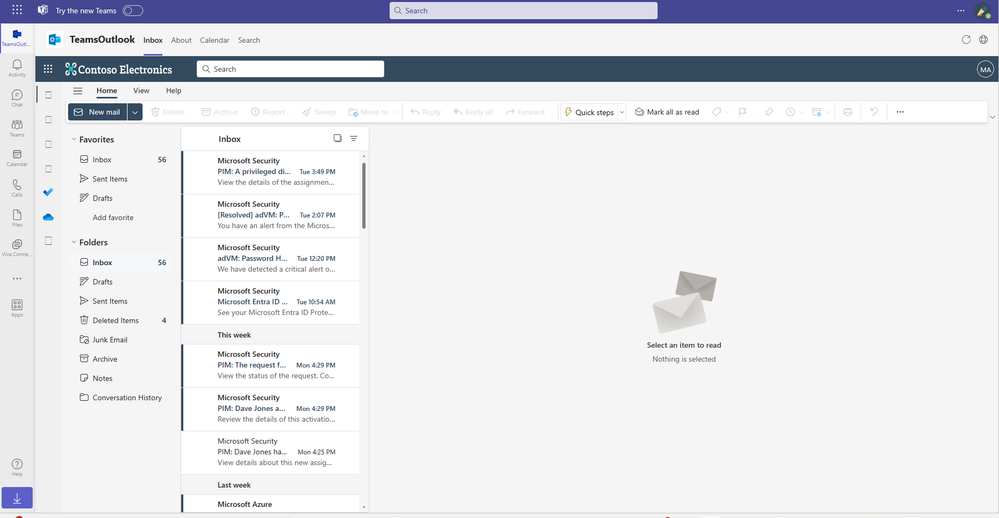Open Outlook app launcher waffle
999x518 pixels.
(x=48, y=69)
